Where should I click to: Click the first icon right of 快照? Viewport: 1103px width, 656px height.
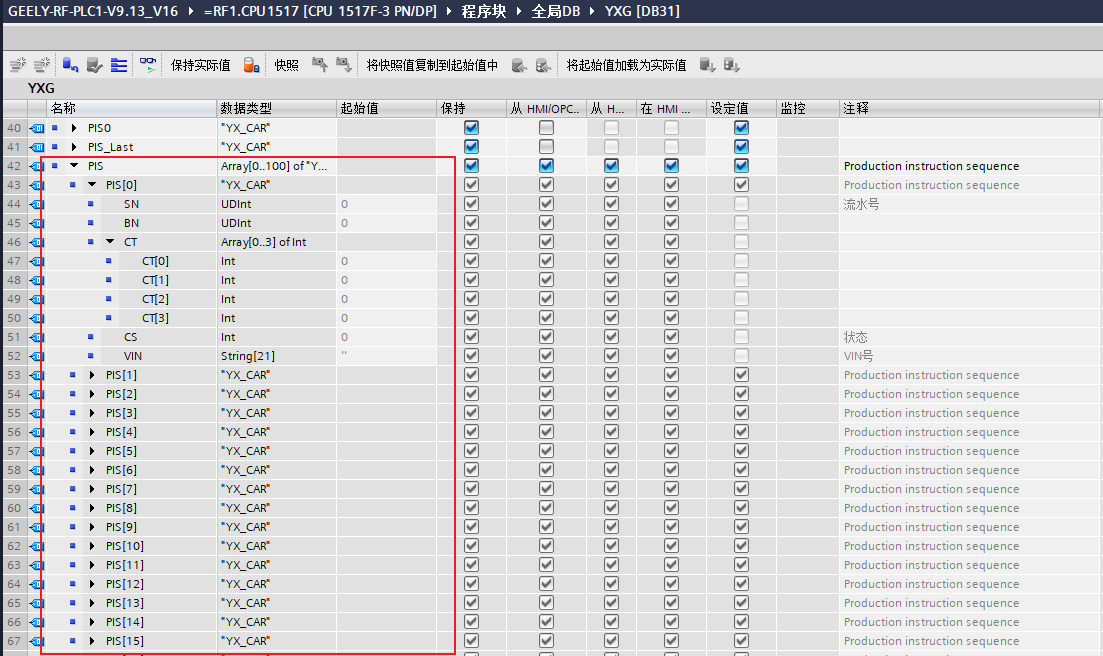click(319, 65)
